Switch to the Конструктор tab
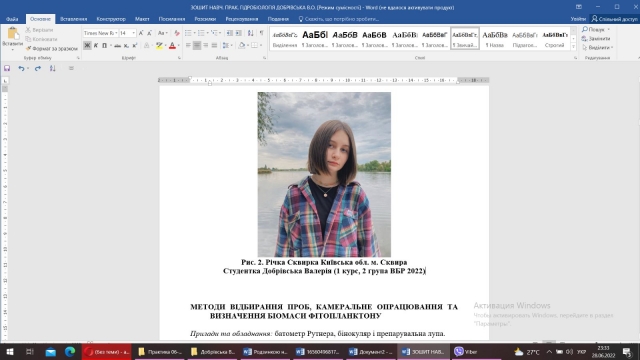 111,19
